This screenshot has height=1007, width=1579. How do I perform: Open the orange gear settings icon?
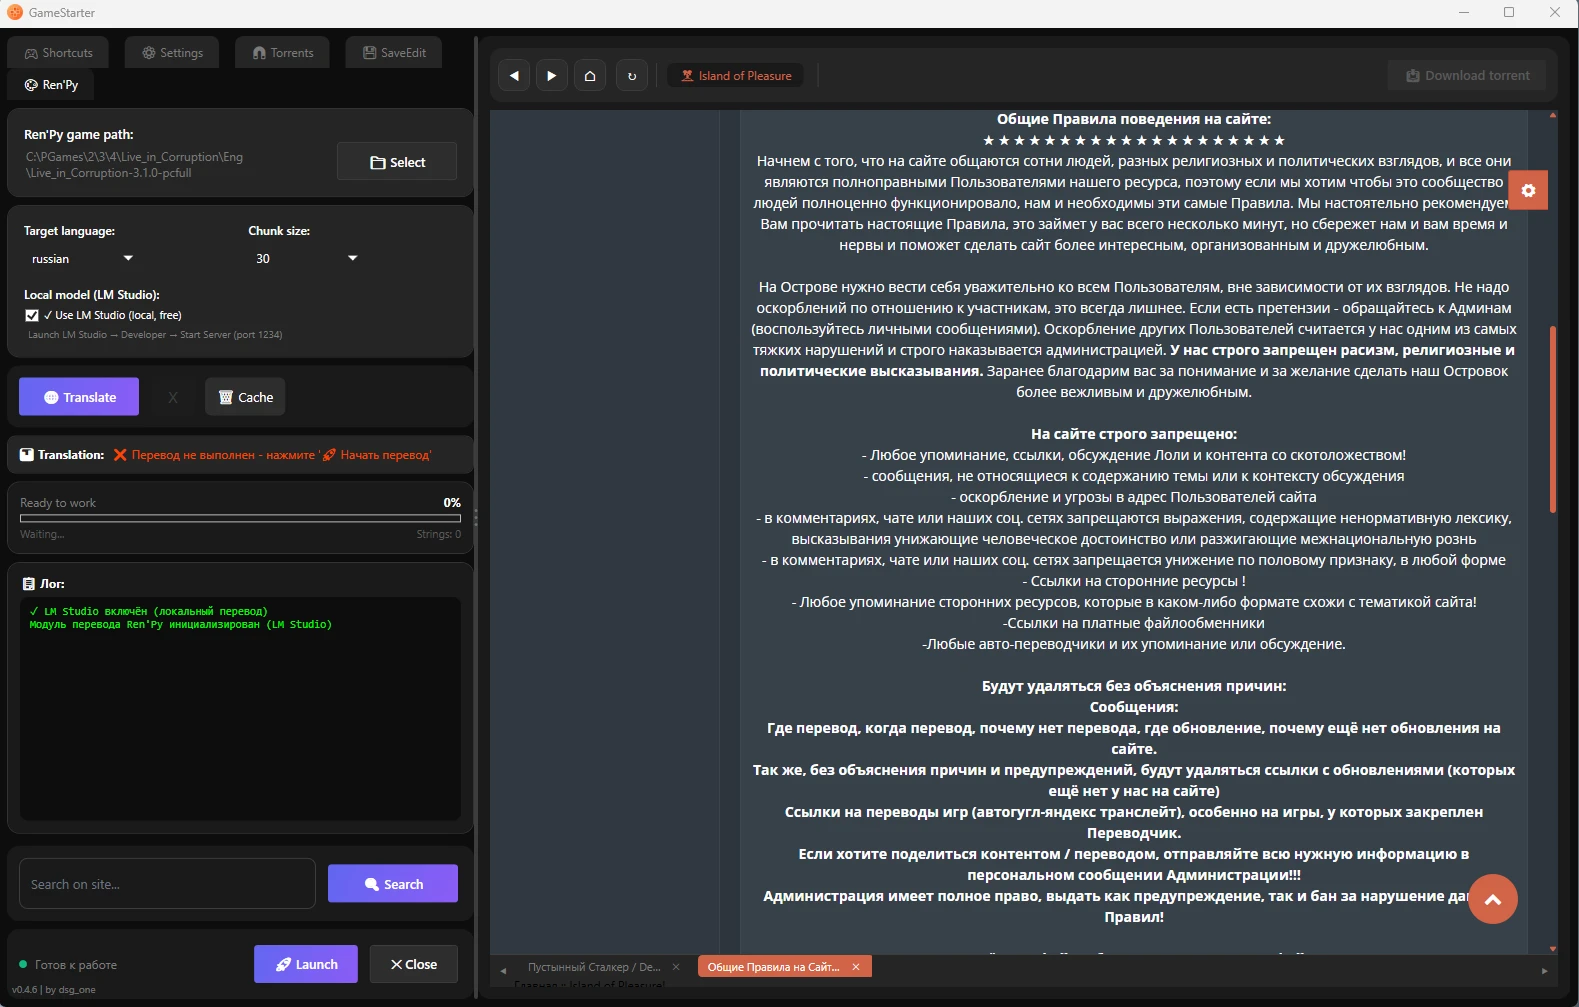tap(1528, 191)
